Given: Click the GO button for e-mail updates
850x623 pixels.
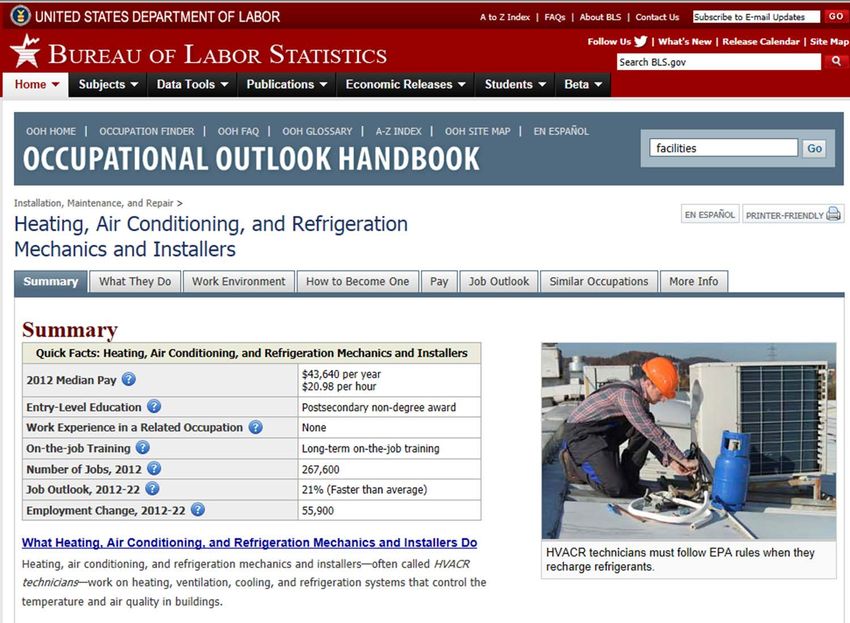Looking at the screenshot, I should click(x=835, y=16).
